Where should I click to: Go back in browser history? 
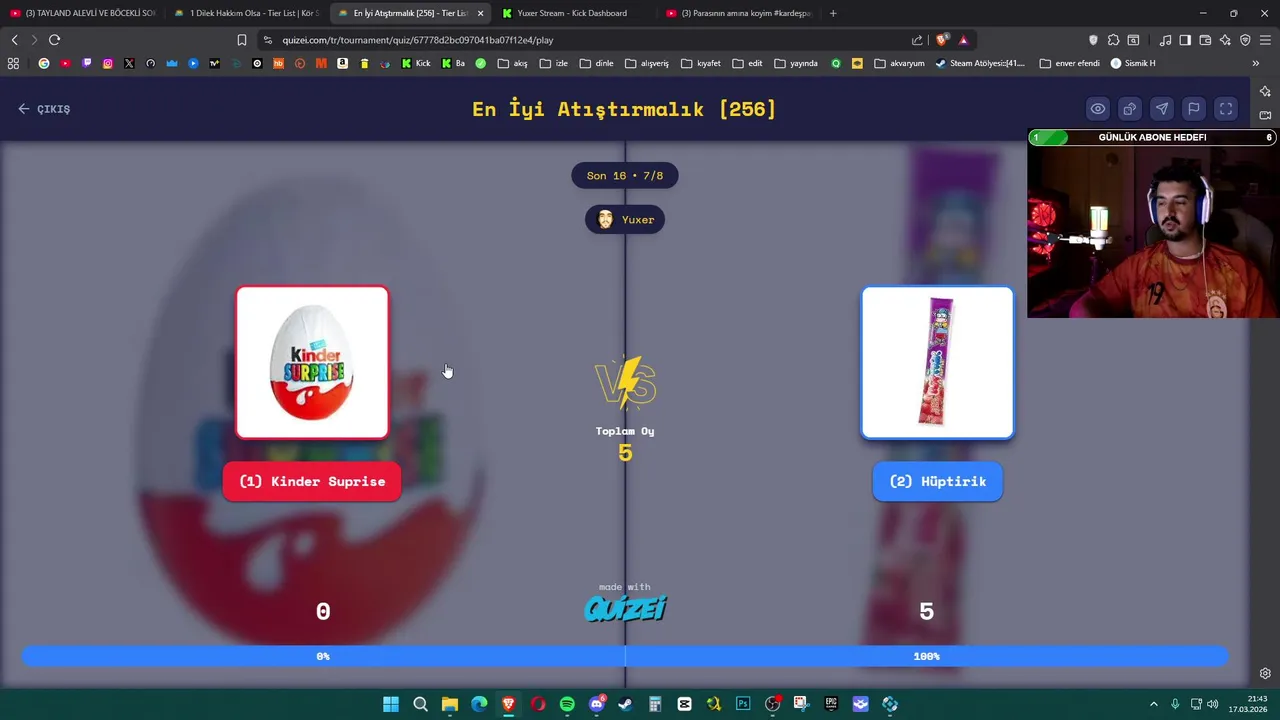14,40
